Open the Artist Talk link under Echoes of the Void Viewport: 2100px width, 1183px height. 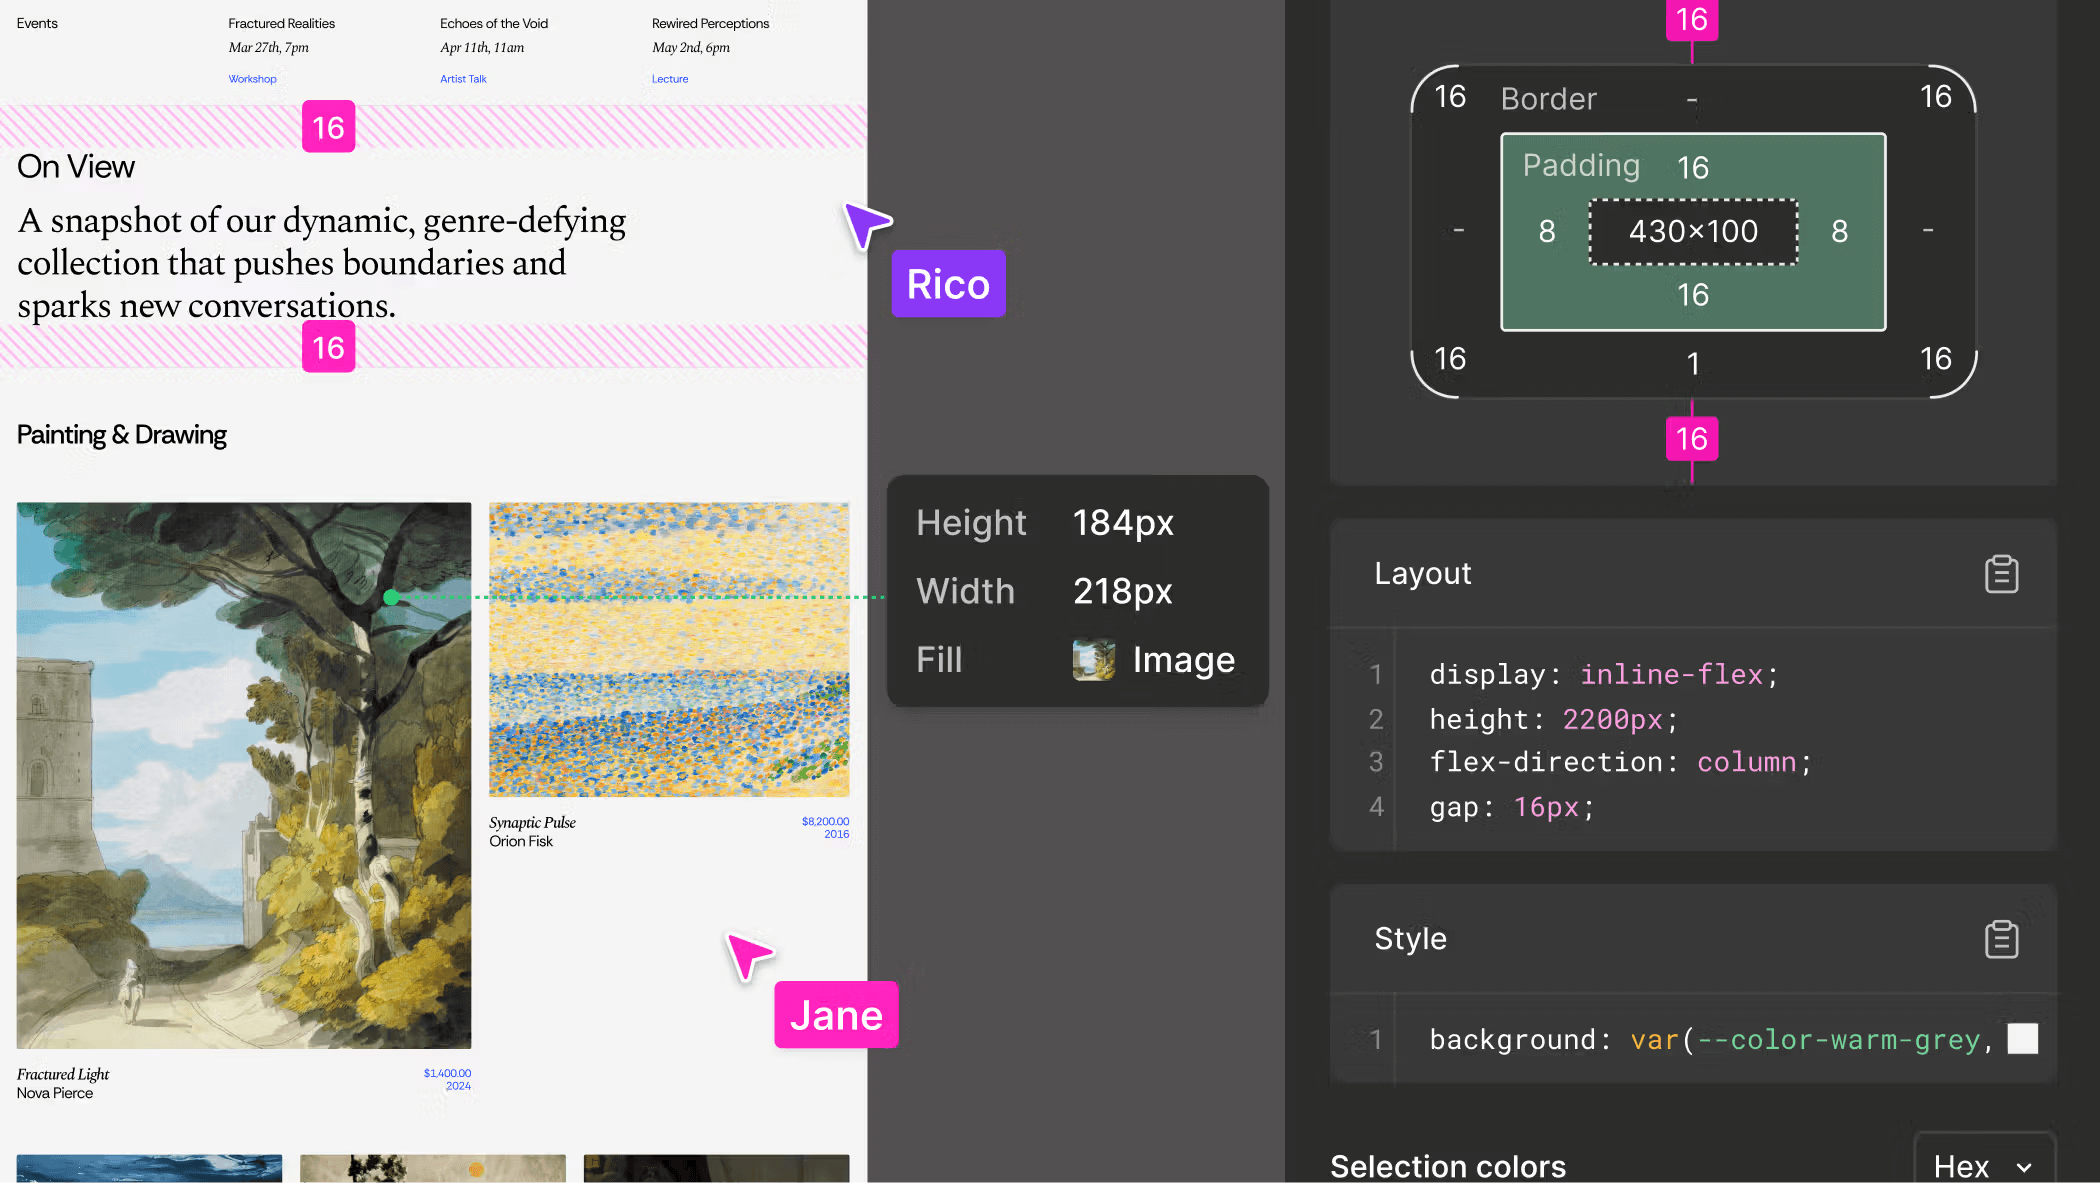coord(463,78)
